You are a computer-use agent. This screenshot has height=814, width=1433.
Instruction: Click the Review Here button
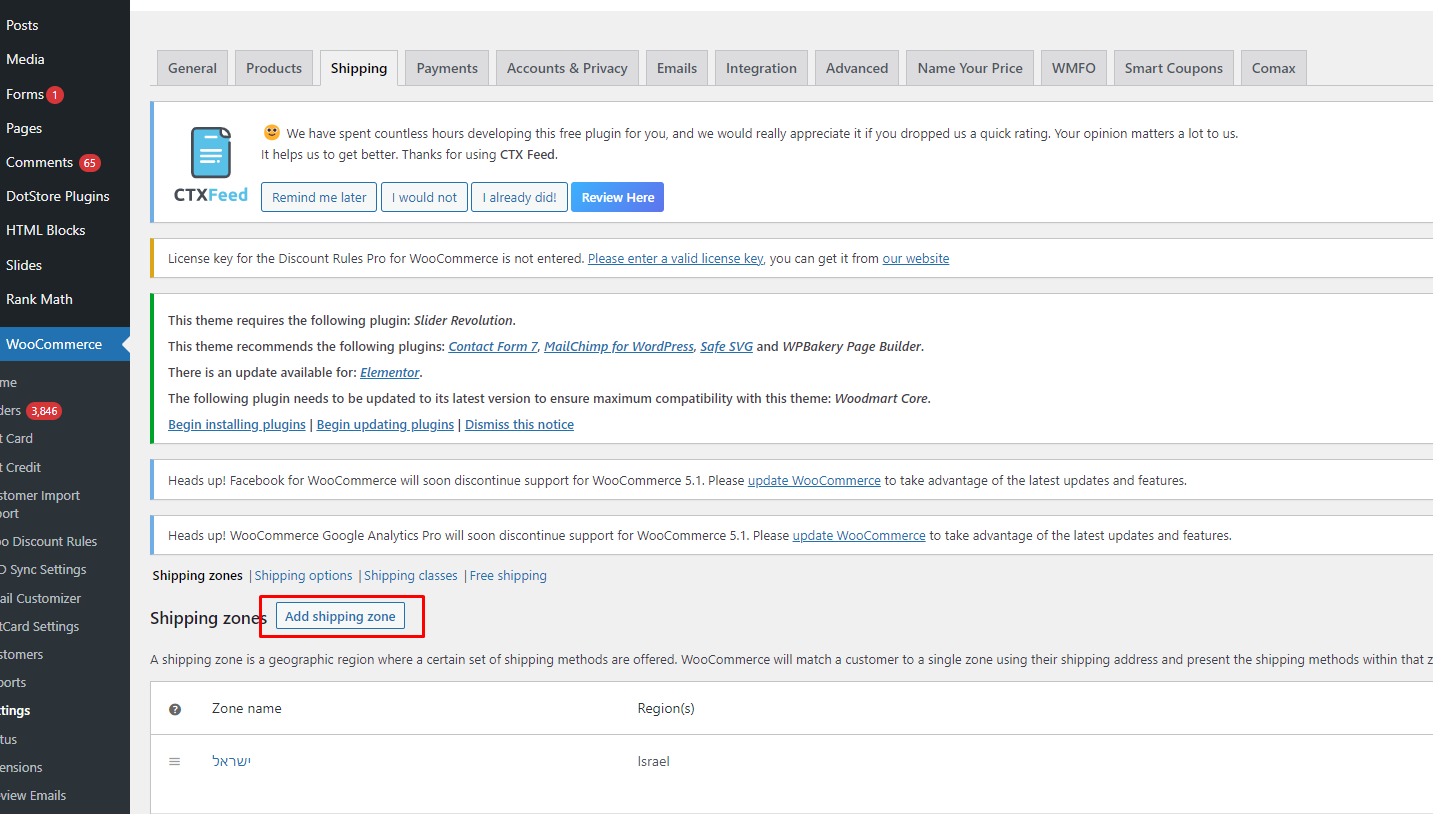click(x=618, y=197)
